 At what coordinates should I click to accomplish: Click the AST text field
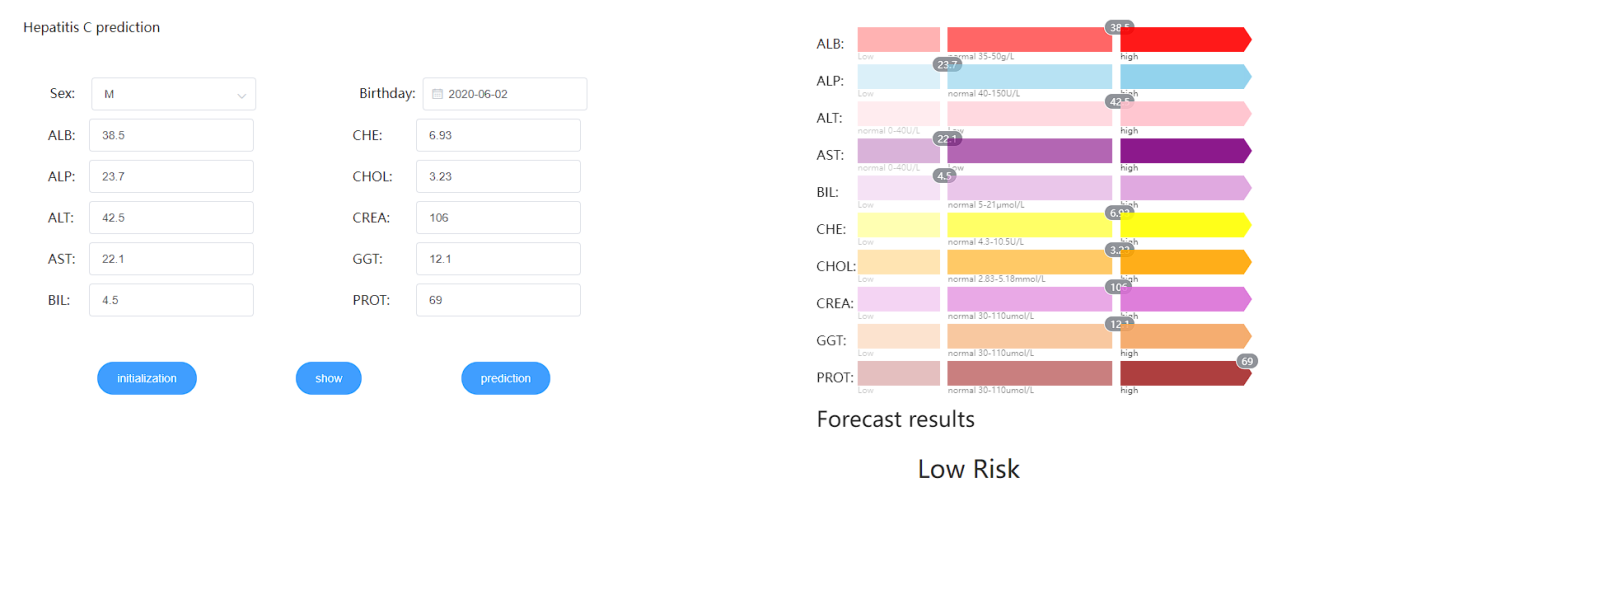pyautogui.click(x=171, y=258)
